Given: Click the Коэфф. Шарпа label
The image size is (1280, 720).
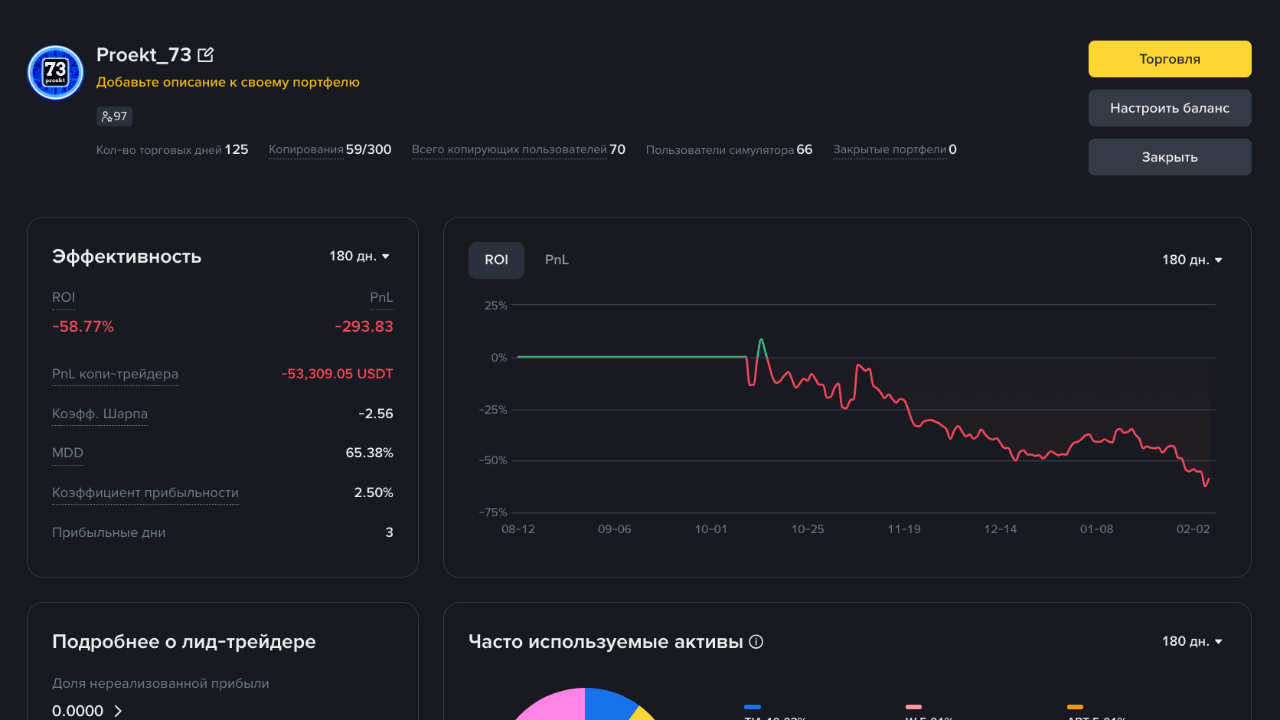Looking at the screenshot, I should pos(100,414).
